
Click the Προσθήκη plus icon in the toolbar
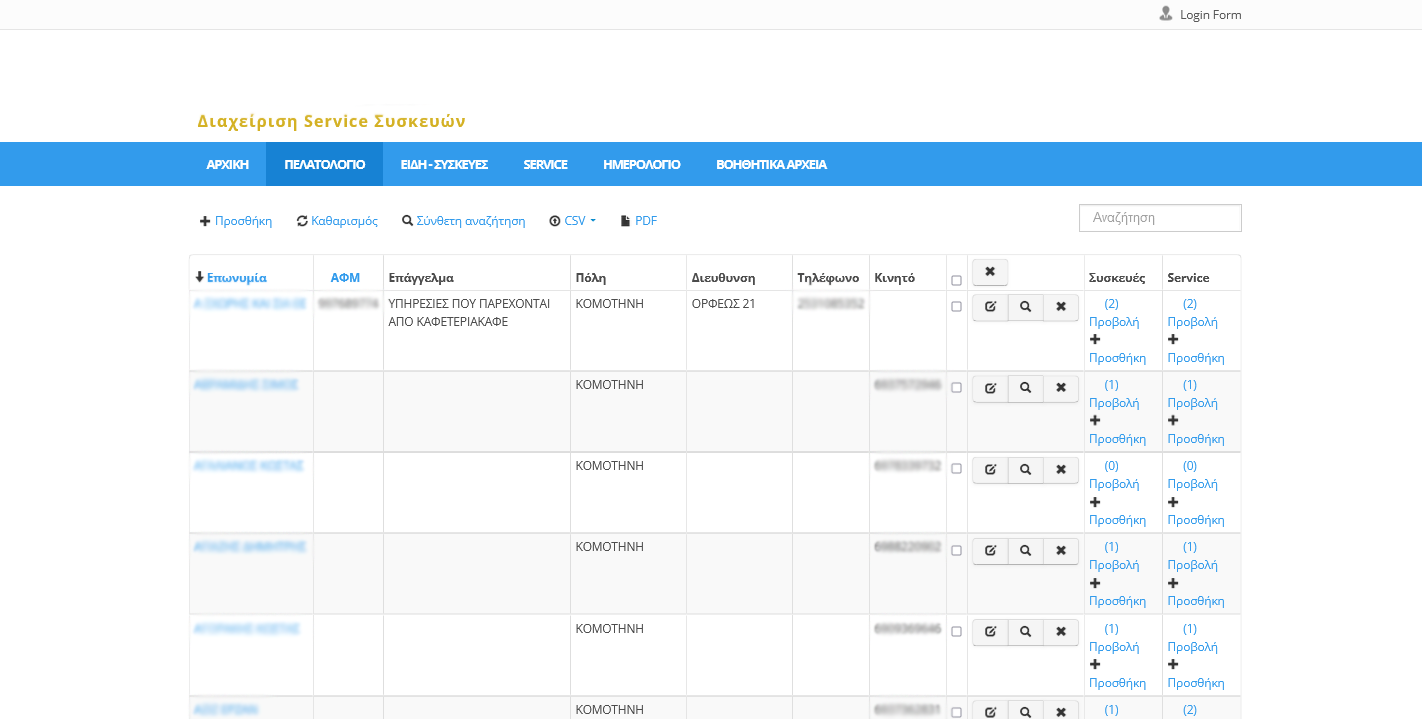[205, 221]
